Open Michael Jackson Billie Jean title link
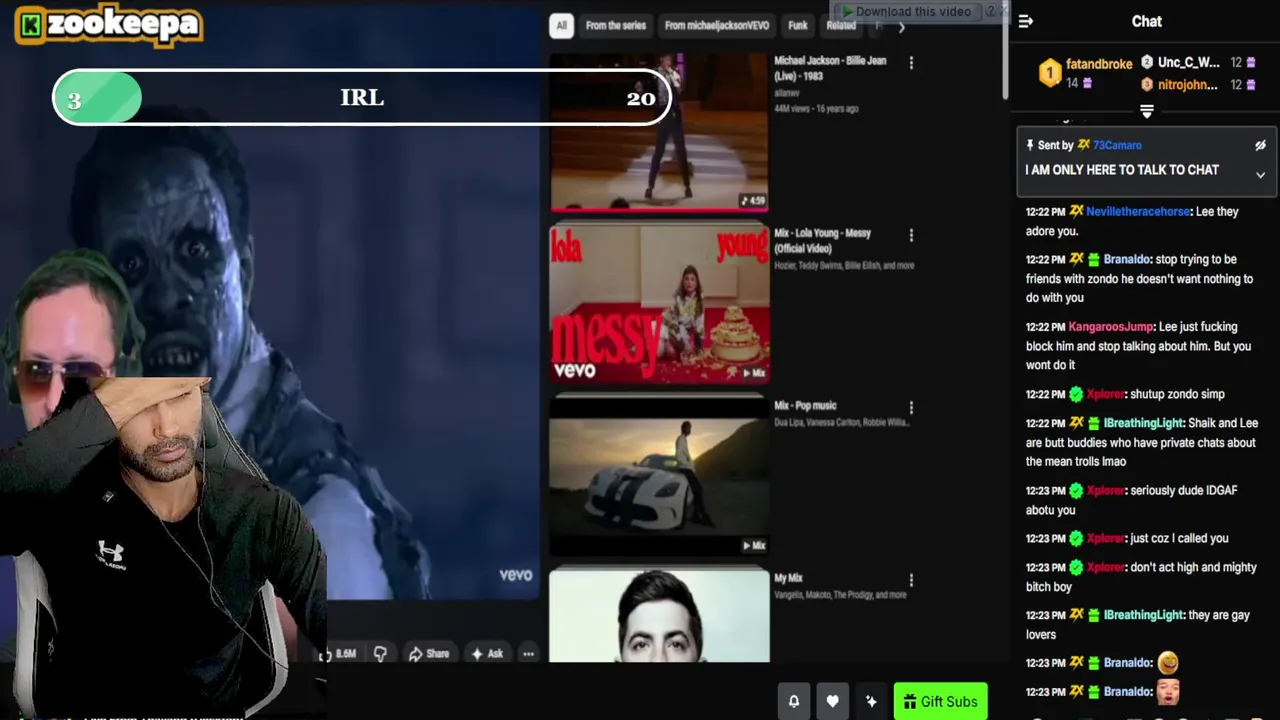 (830, 68)
